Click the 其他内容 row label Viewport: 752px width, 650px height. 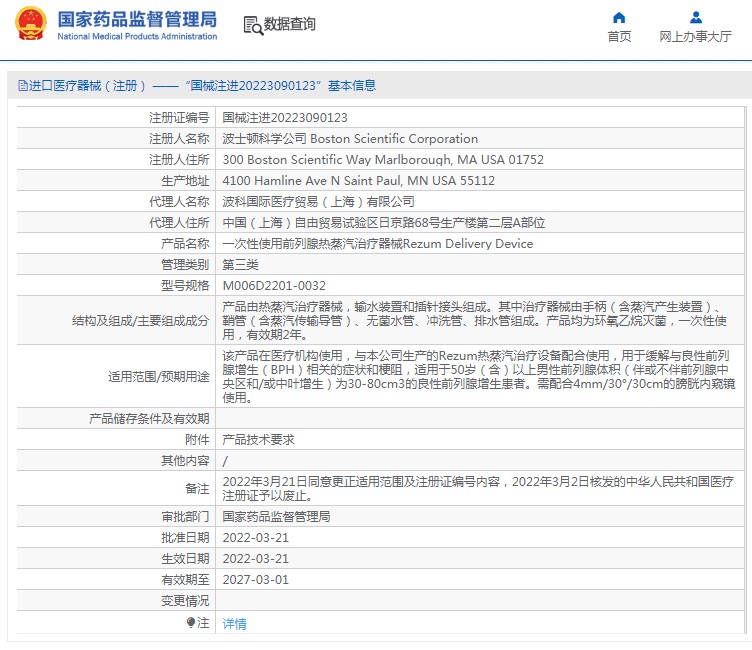pos(185,461)
